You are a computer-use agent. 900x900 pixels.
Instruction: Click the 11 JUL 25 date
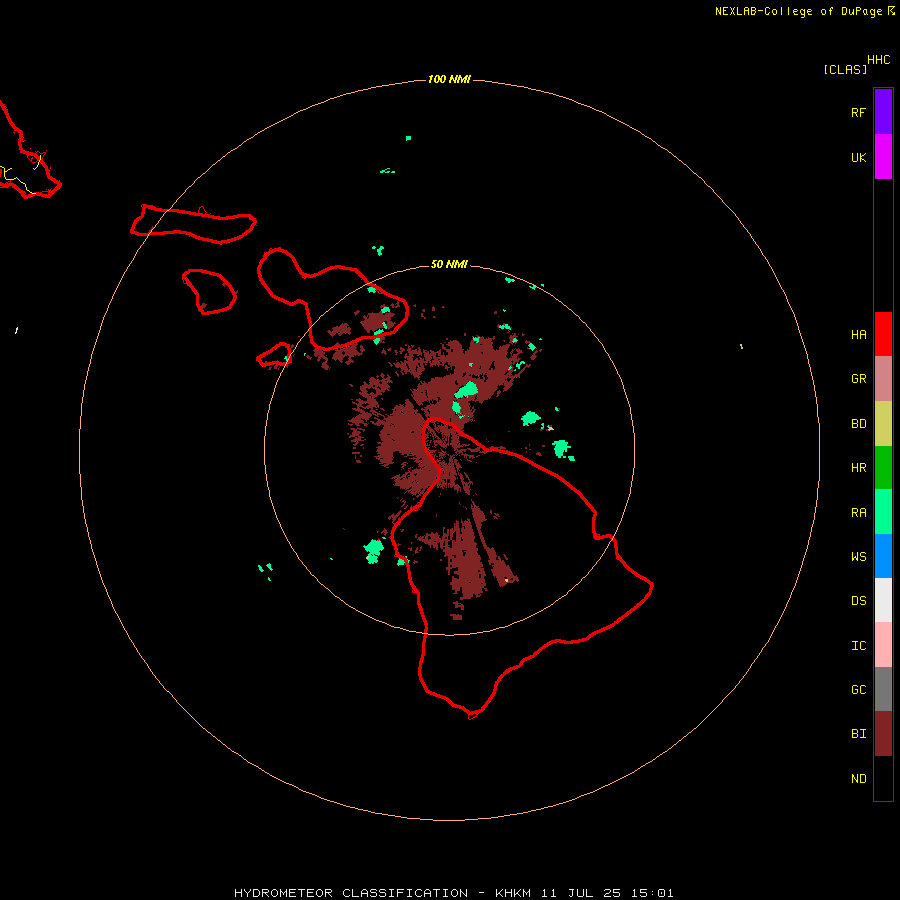pyautogui.click(x=581, y=893)
